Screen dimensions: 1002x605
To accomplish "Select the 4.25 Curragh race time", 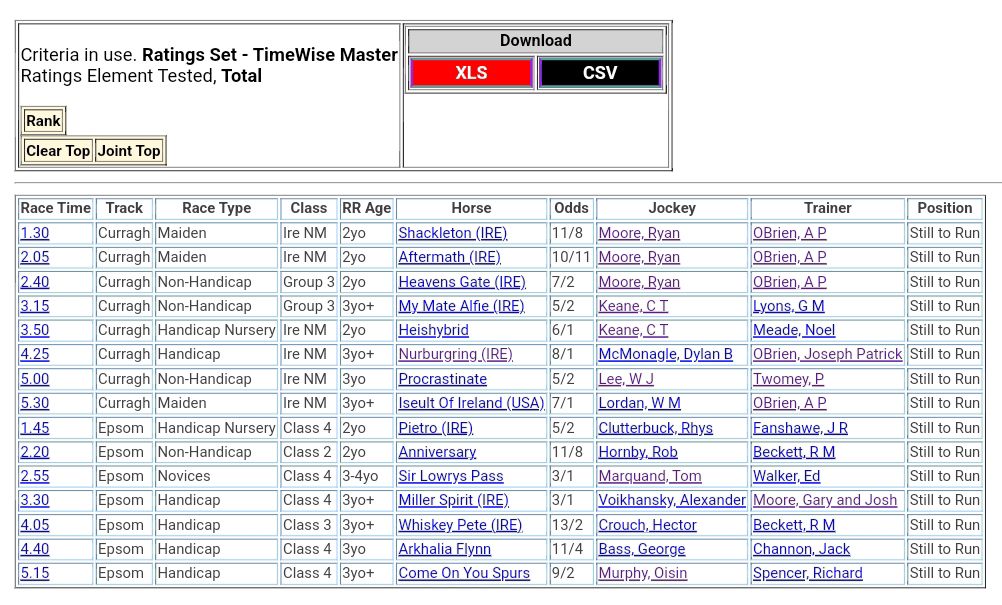I will click(34, 354).
